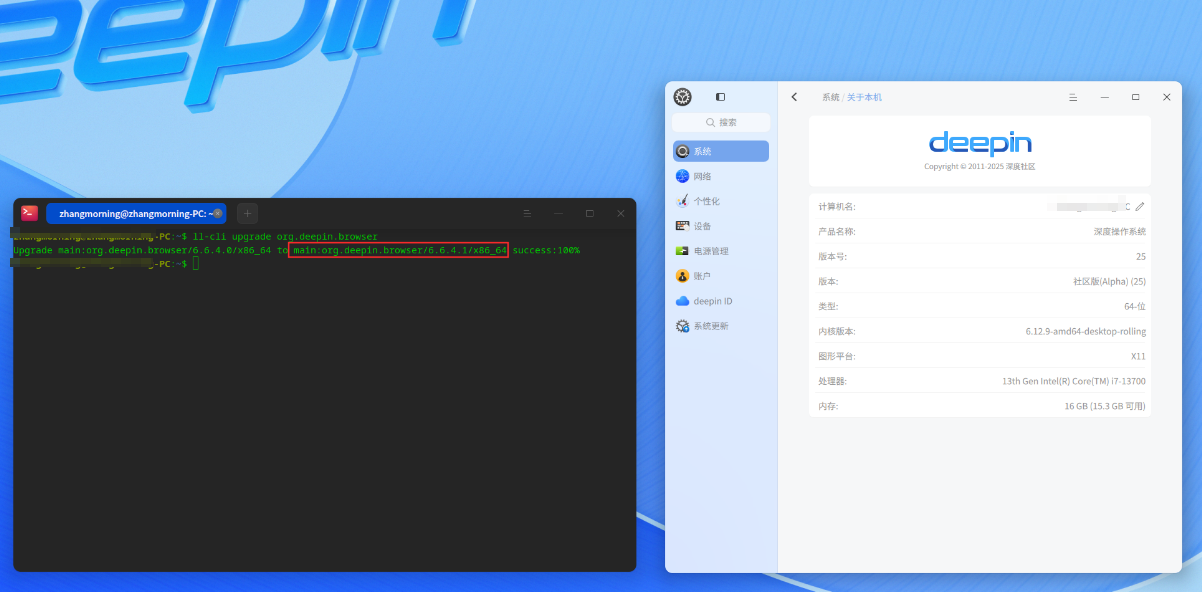Open the 设备 settings category

[721, 226]
